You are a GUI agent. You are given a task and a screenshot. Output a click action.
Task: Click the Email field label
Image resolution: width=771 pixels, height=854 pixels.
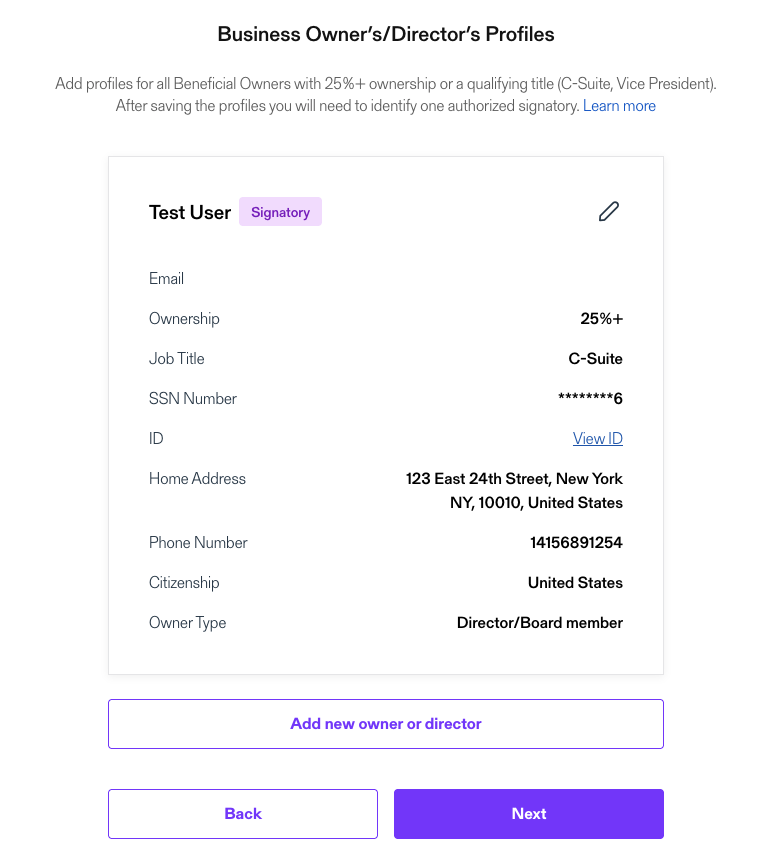pyautogui.click(x=166, y=278)
